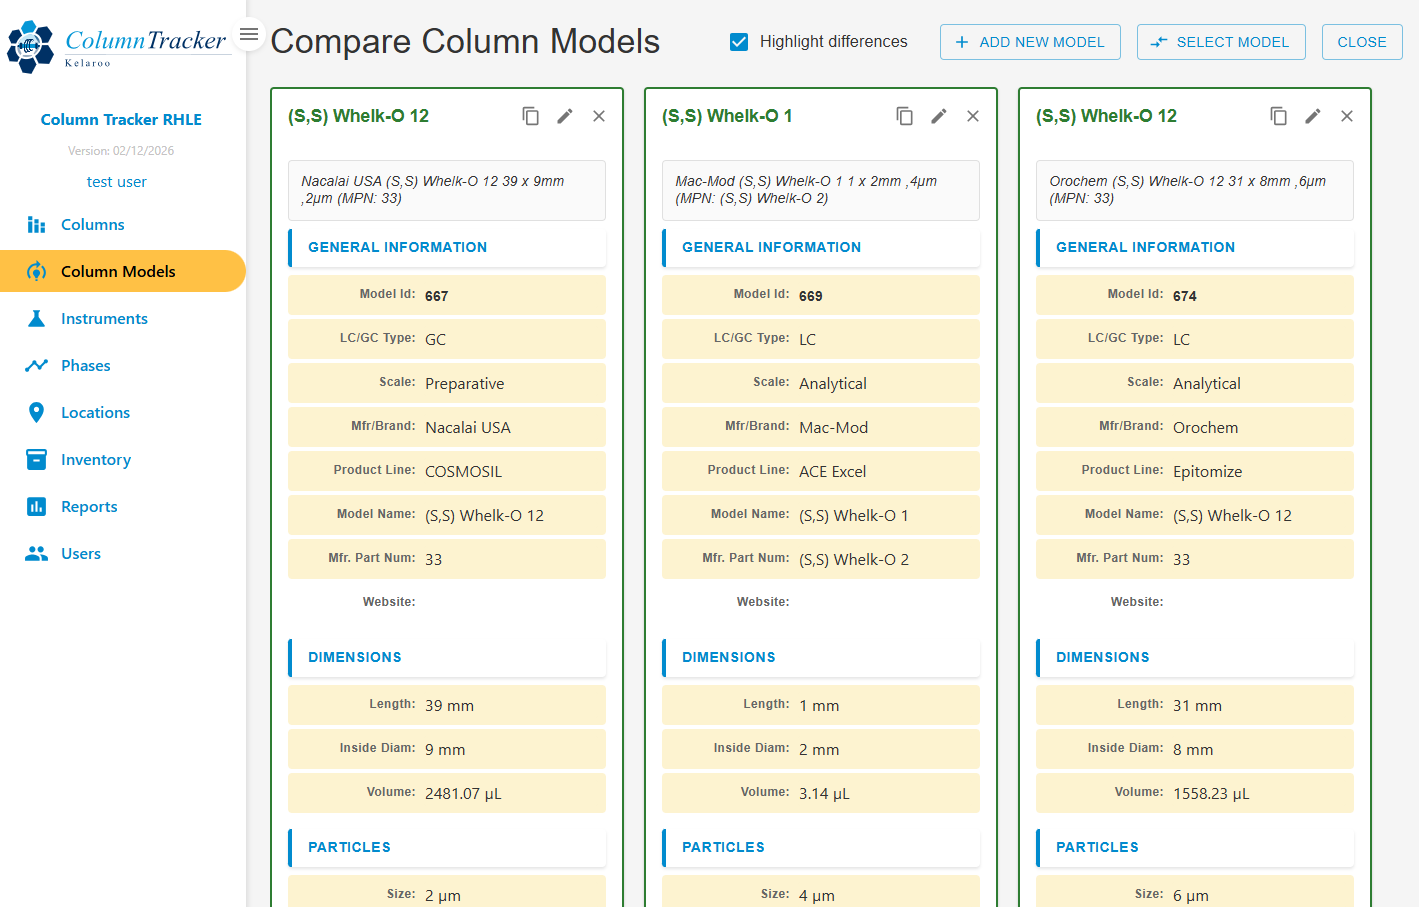
Task: Remove Nacalai USA card from comparison
Action: pos(599,116)
